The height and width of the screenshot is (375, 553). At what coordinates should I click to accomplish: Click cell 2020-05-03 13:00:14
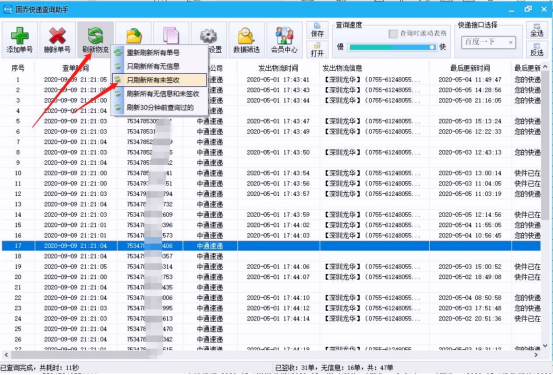coord(470,173)
